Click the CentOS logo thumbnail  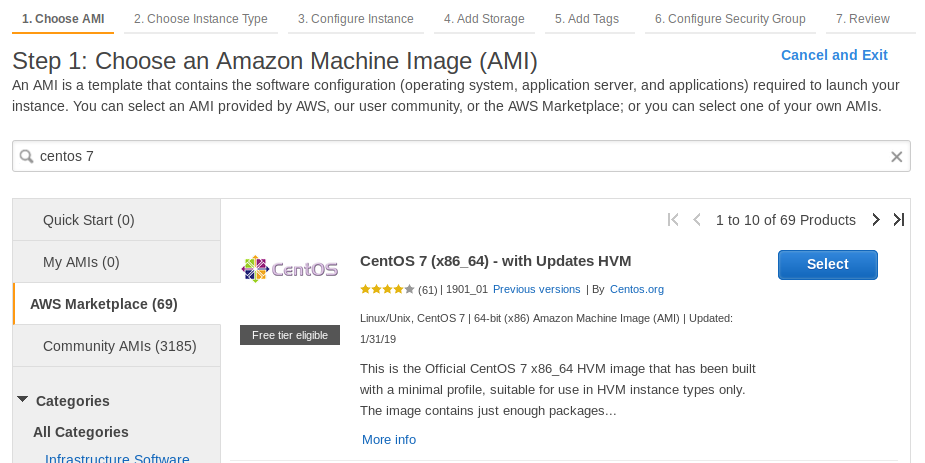coord(290,270)
